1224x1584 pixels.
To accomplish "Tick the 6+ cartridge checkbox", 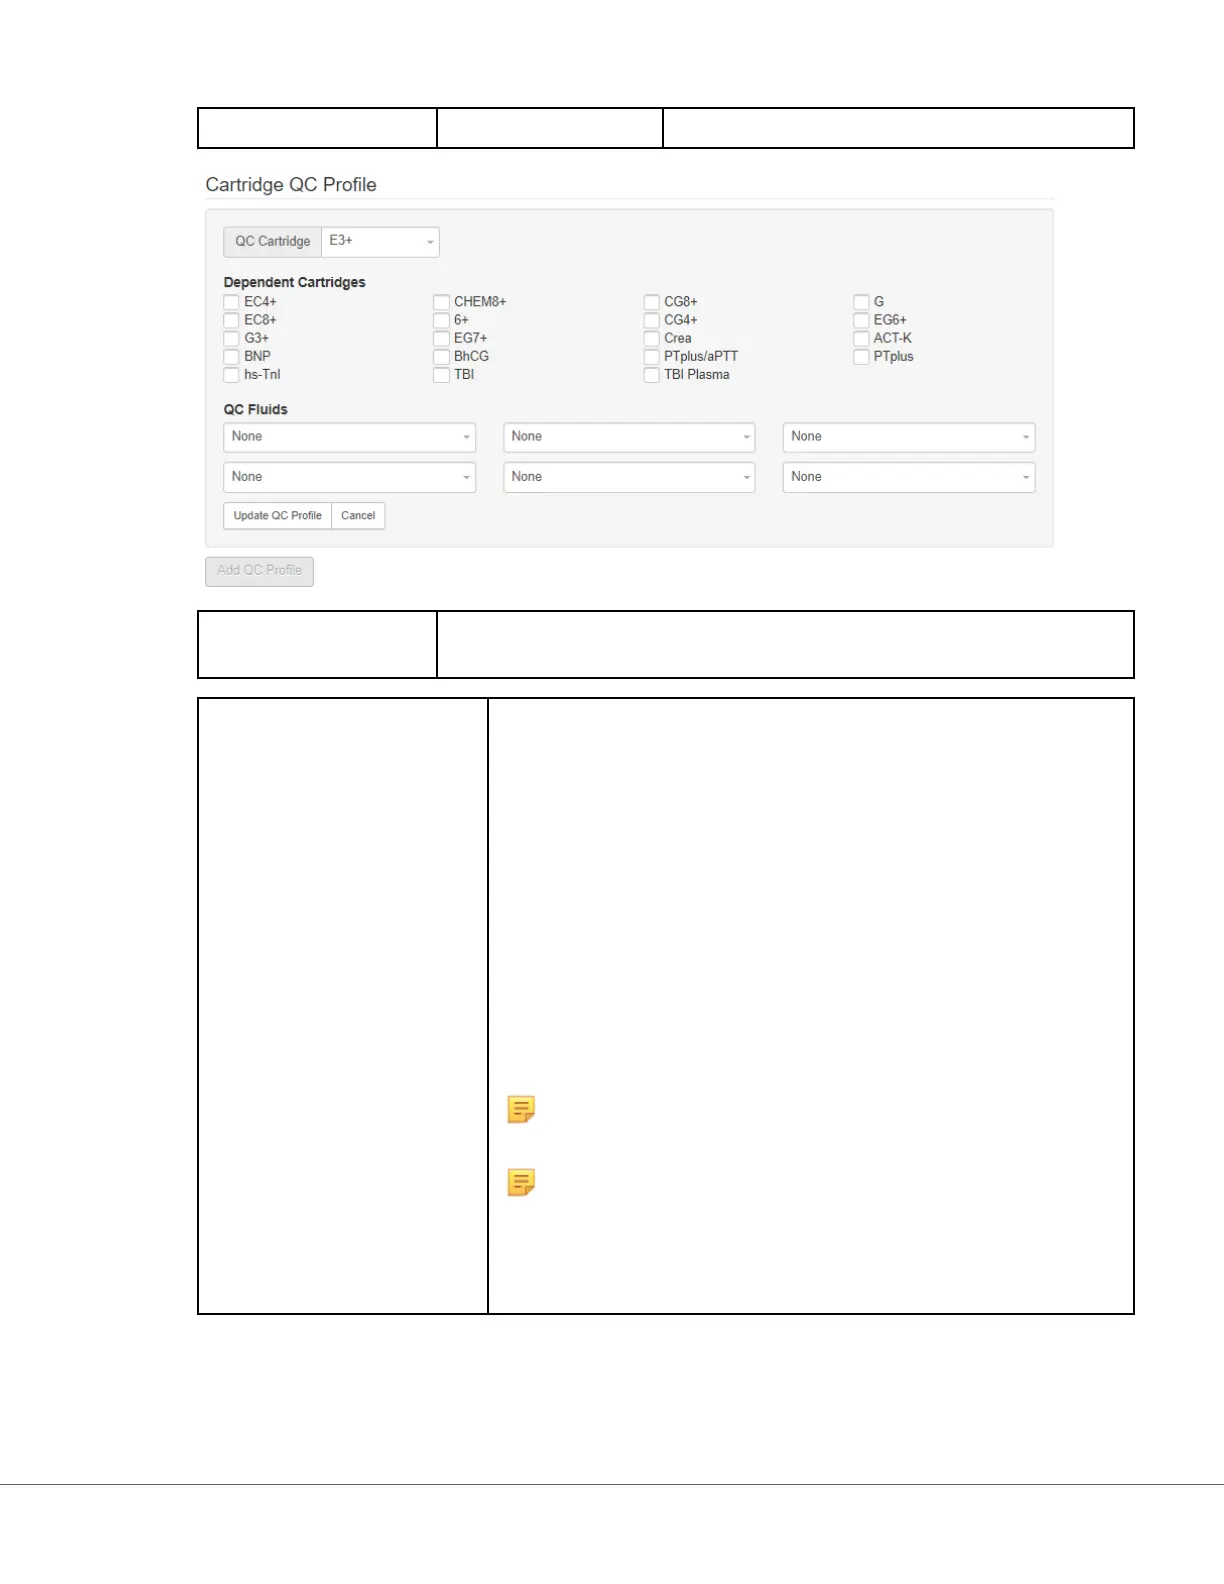I will pos(441,320).
